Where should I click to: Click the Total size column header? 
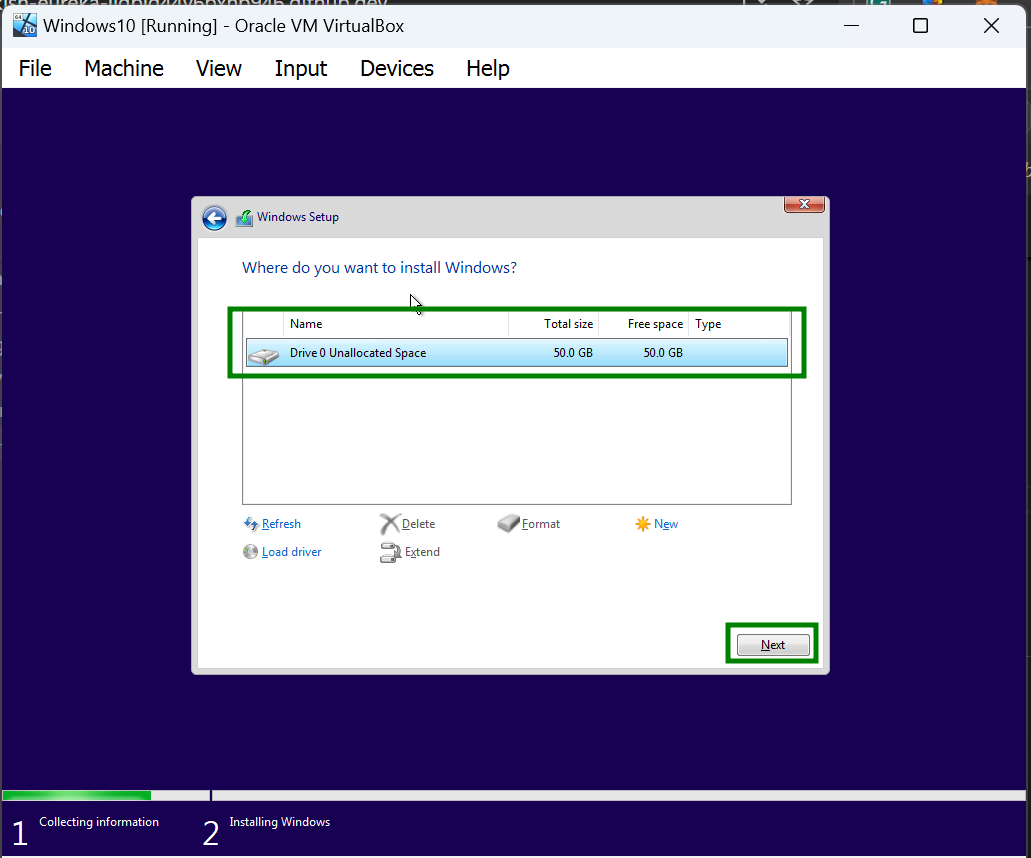[x=553, y=324]
